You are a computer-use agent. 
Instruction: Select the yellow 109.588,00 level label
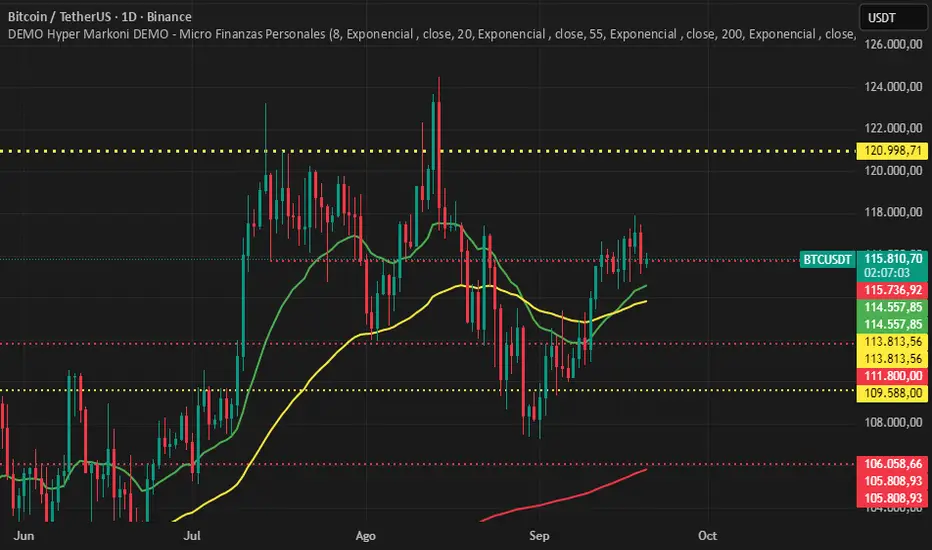(893, 393)
